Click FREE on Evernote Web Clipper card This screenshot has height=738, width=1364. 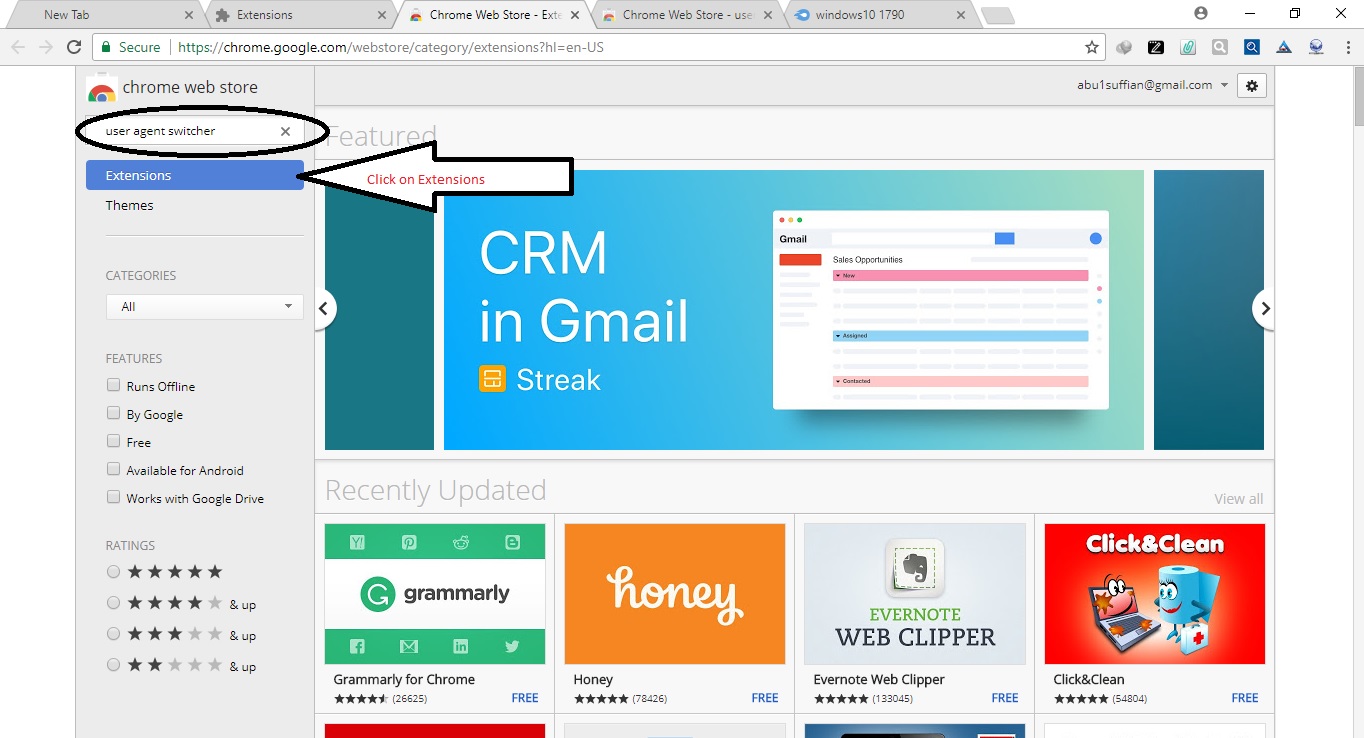[1005, 698]
